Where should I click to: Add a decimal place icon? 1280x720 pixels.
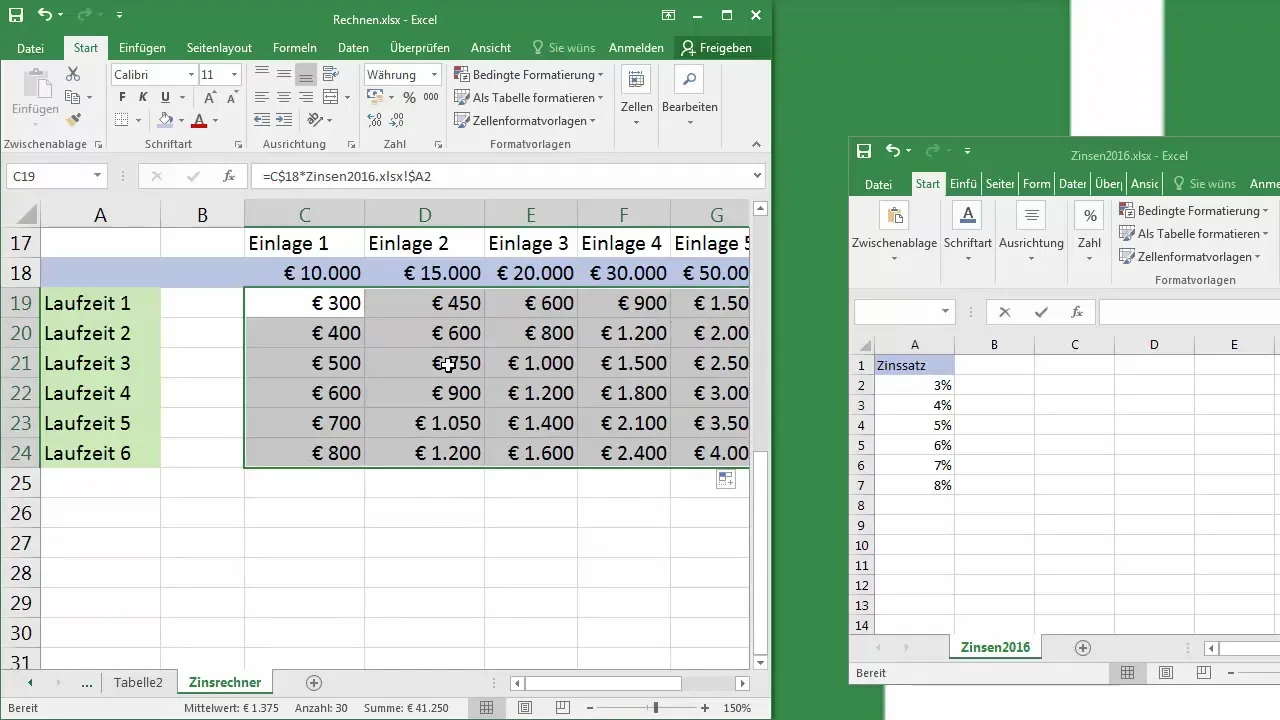click(375, 120)
